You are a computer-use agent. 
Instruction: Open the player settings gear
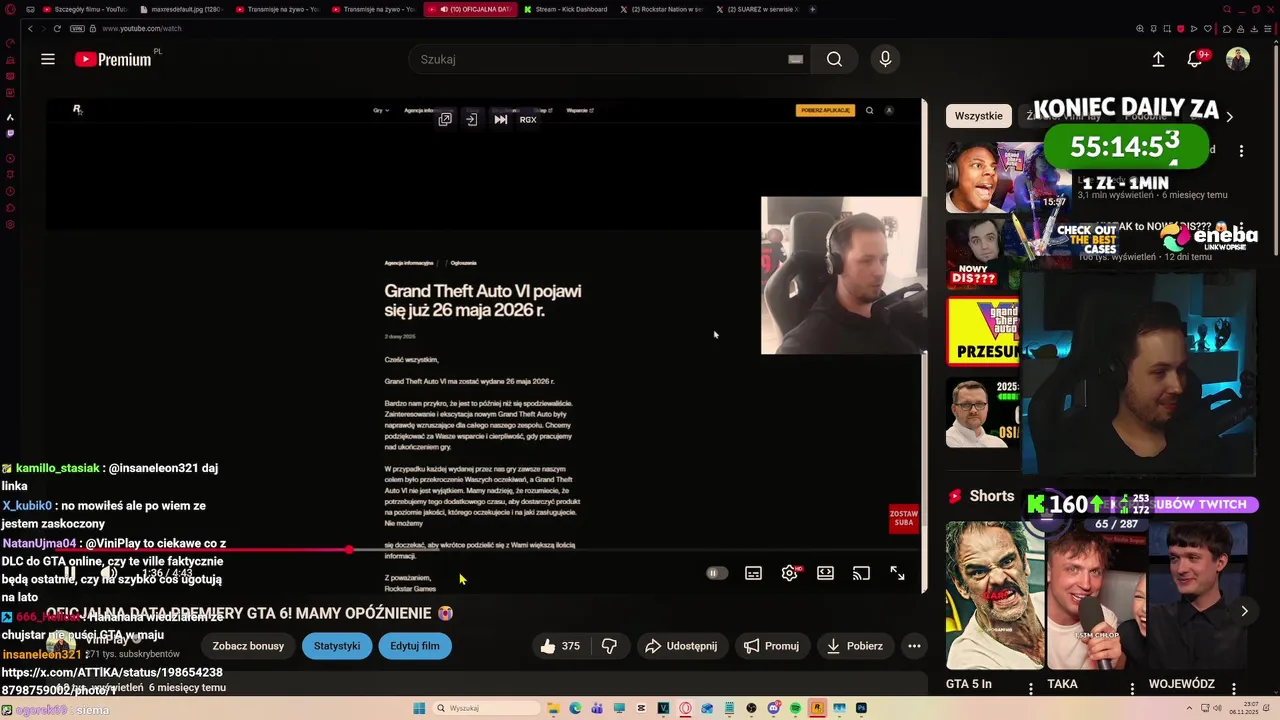(789, 573)
